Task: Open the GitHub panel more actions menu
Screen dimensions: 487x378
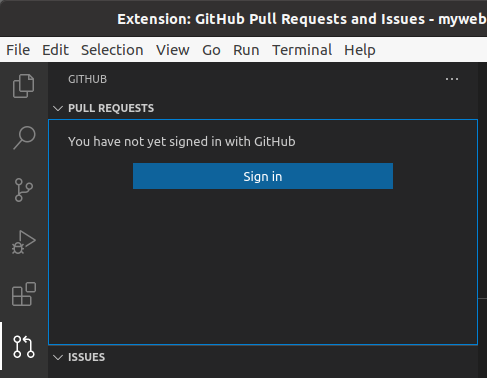Action: pos(452,79)
